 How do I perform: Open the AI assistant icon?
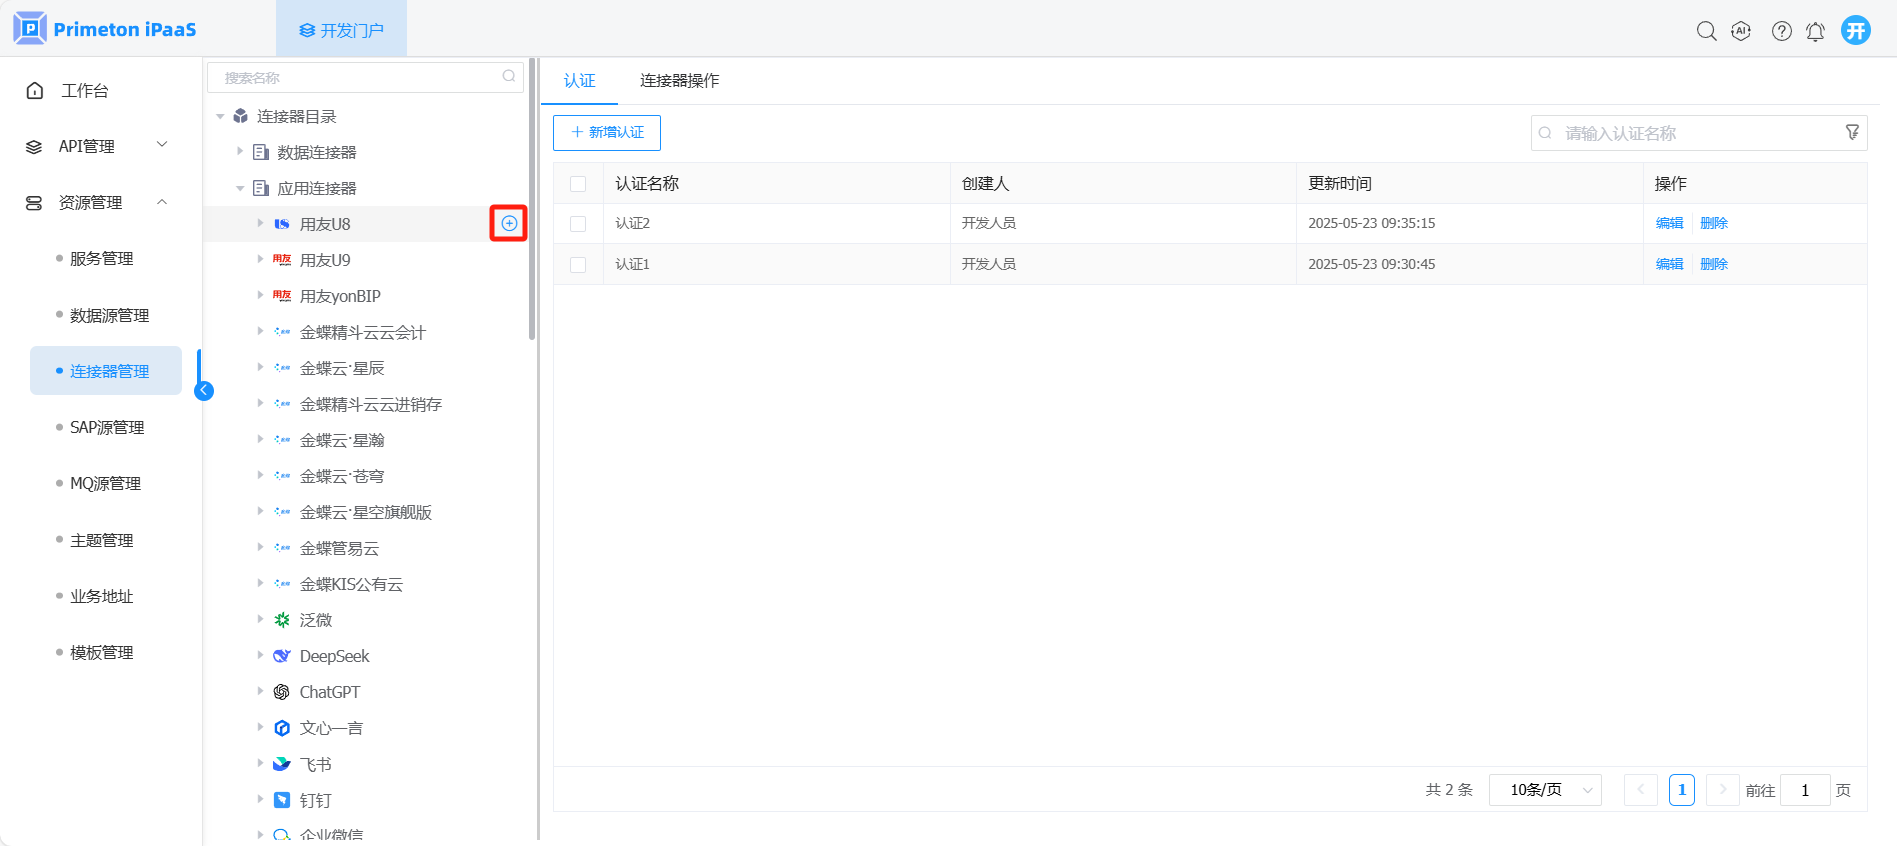point(1741,31)
